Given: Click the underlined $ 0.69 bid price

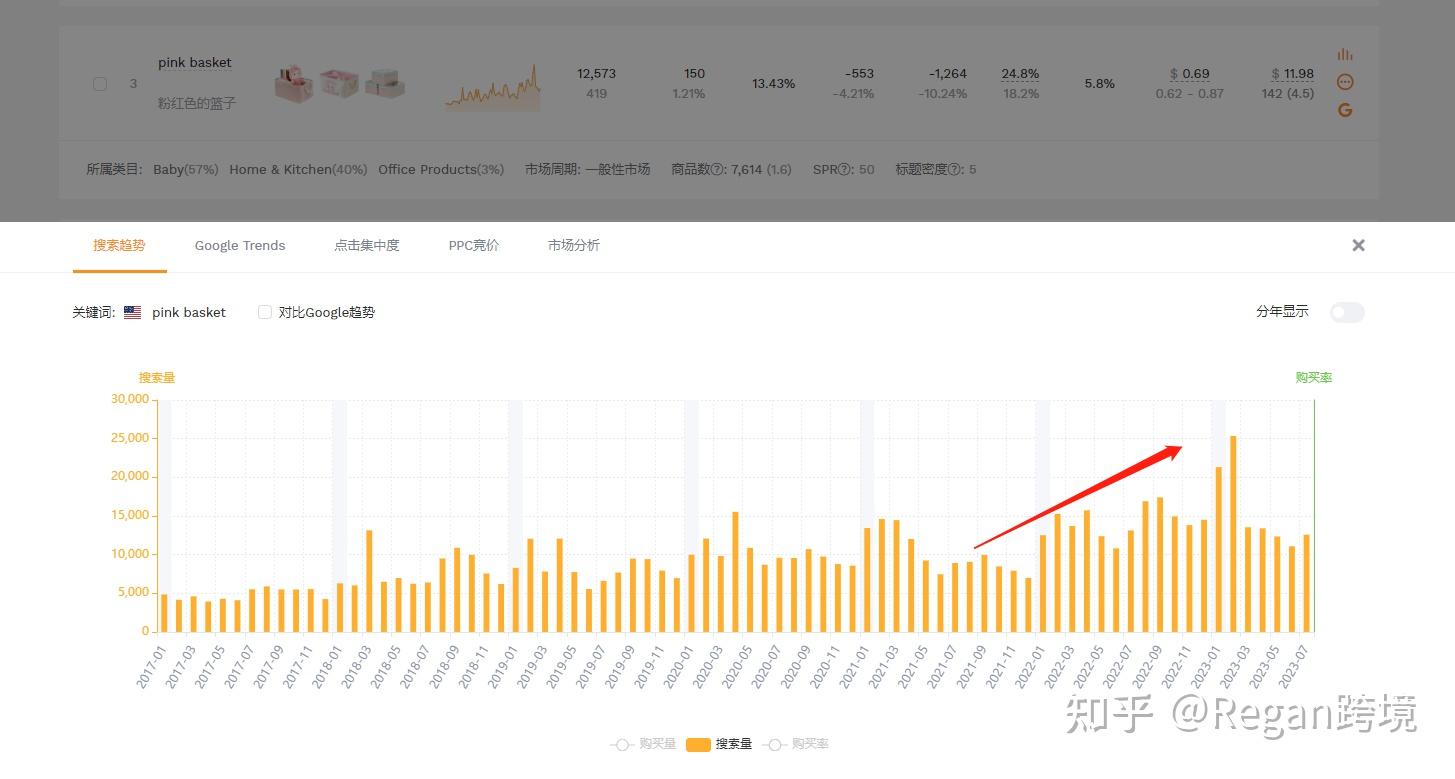Looking at the screenshot, I should 1190,73.
